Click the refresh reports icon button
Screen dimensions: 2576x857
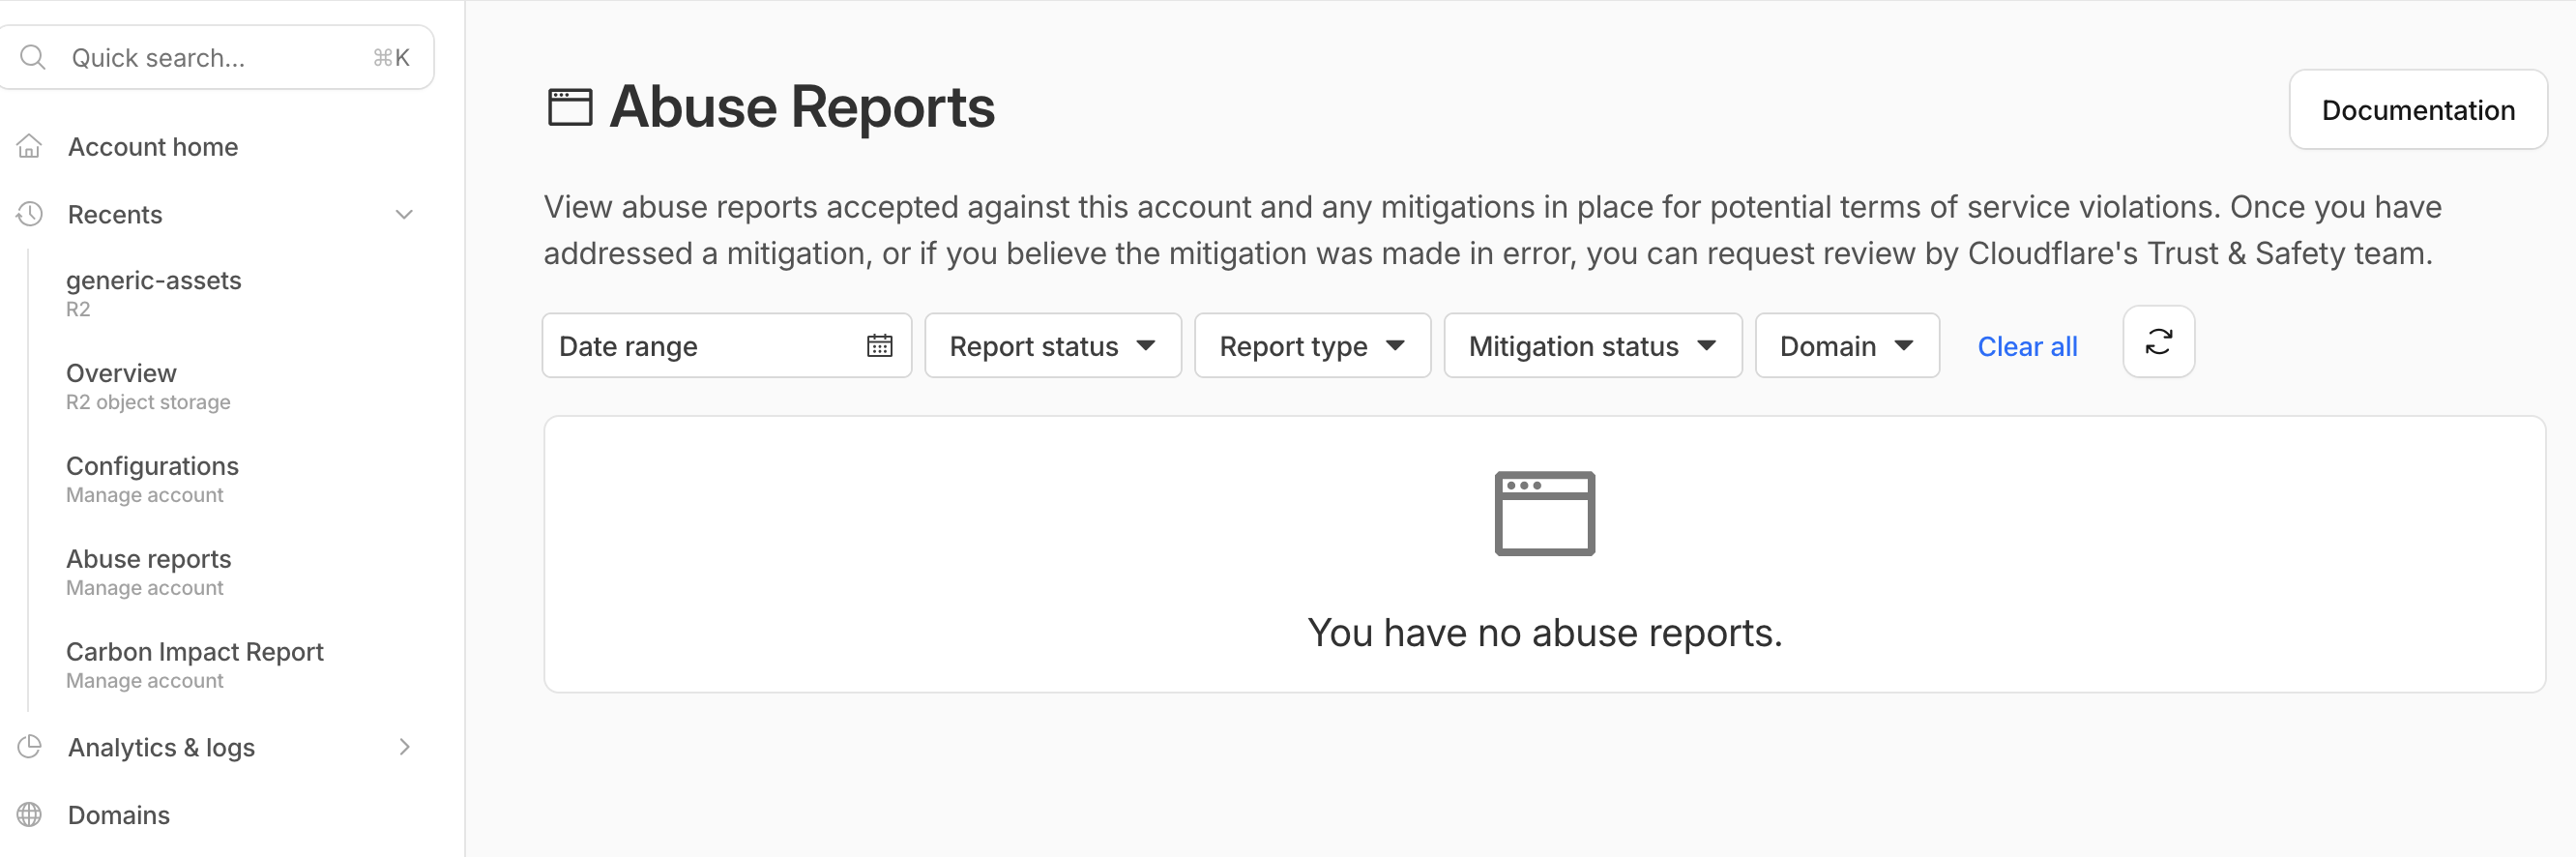[x=2158, y=343]
